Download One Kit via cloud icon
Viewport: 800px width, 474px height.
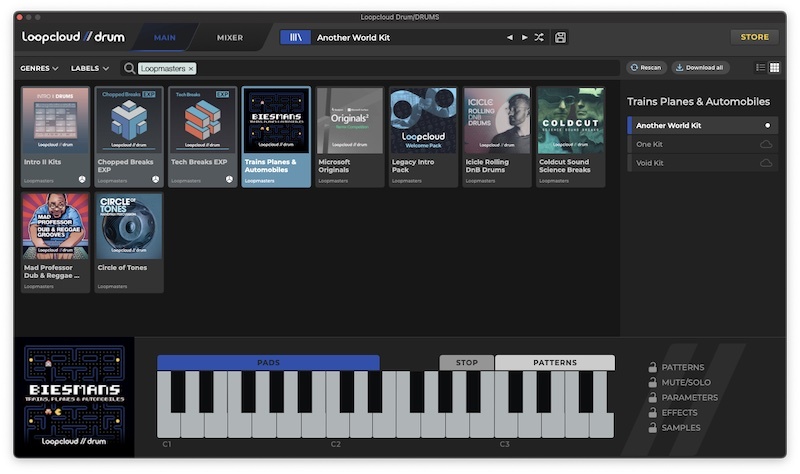pyautogui.click(x=766, y=144)
